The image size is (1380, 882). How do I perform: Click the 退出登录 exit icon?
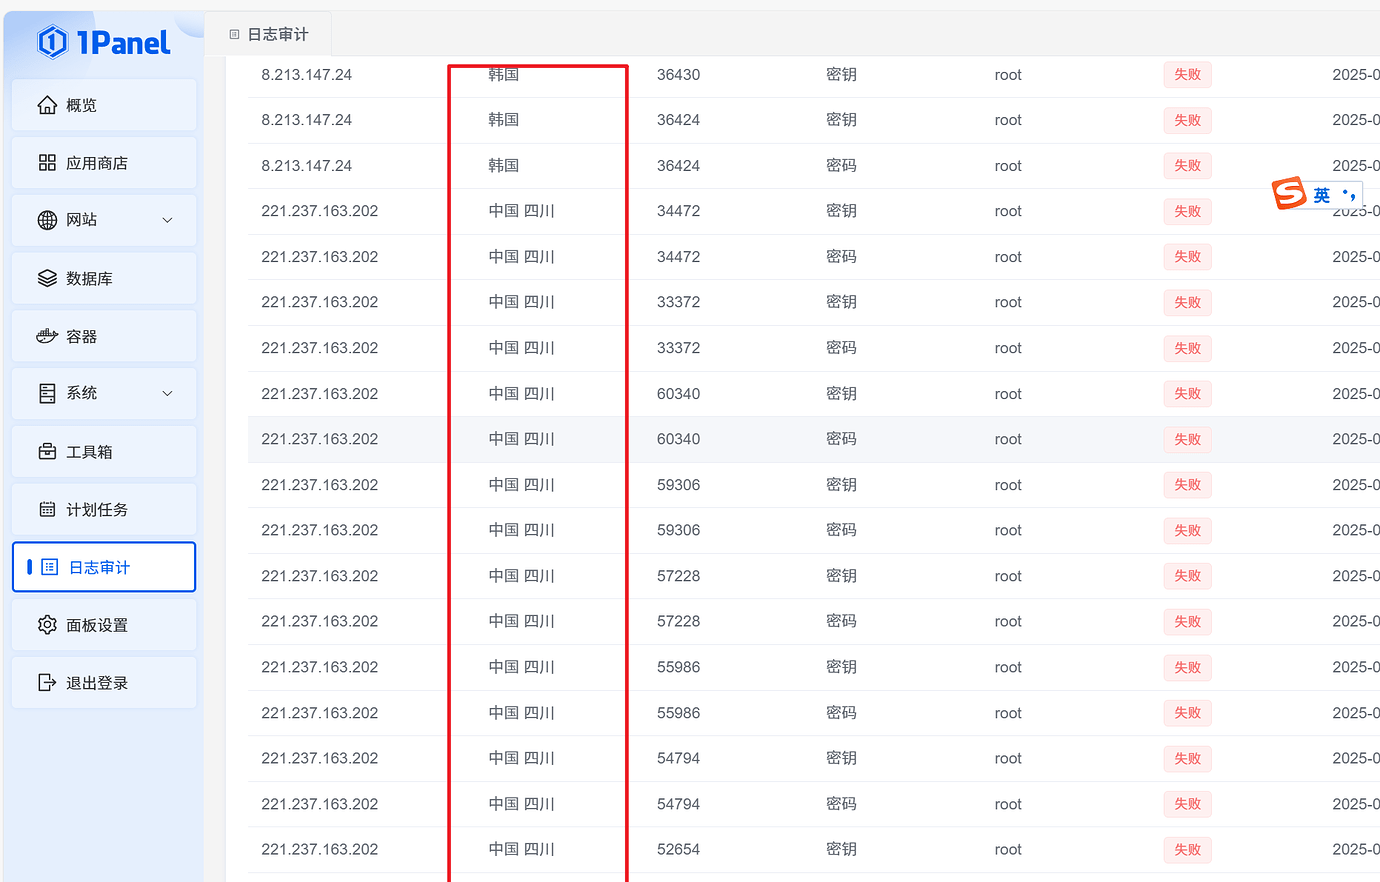(47, 683)
